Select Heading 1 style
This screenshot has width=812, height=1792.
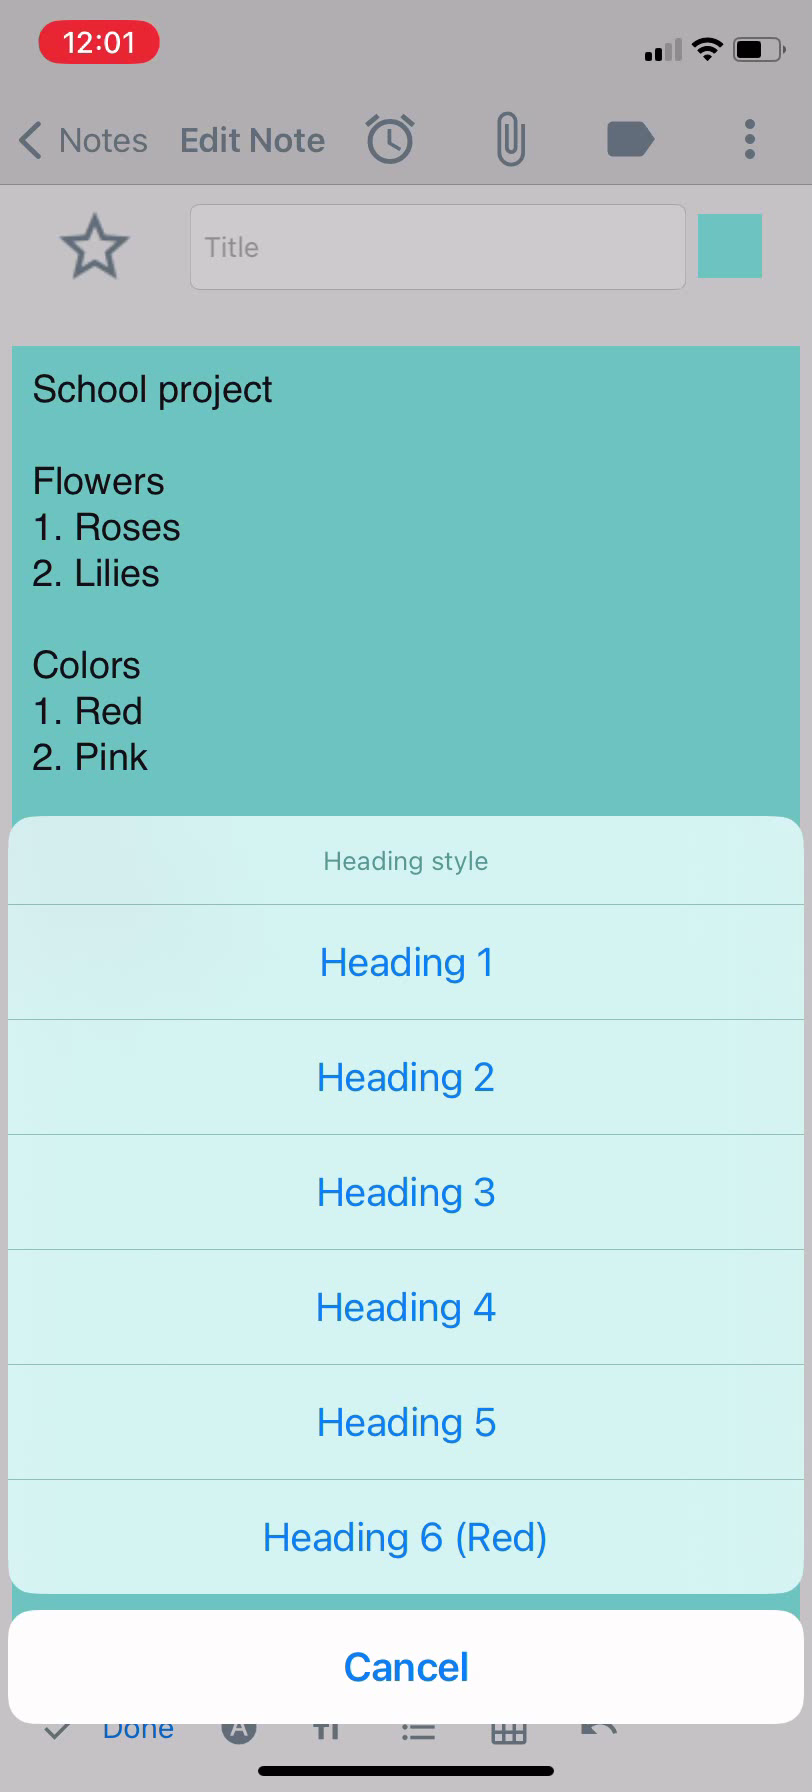pos(406,962)
